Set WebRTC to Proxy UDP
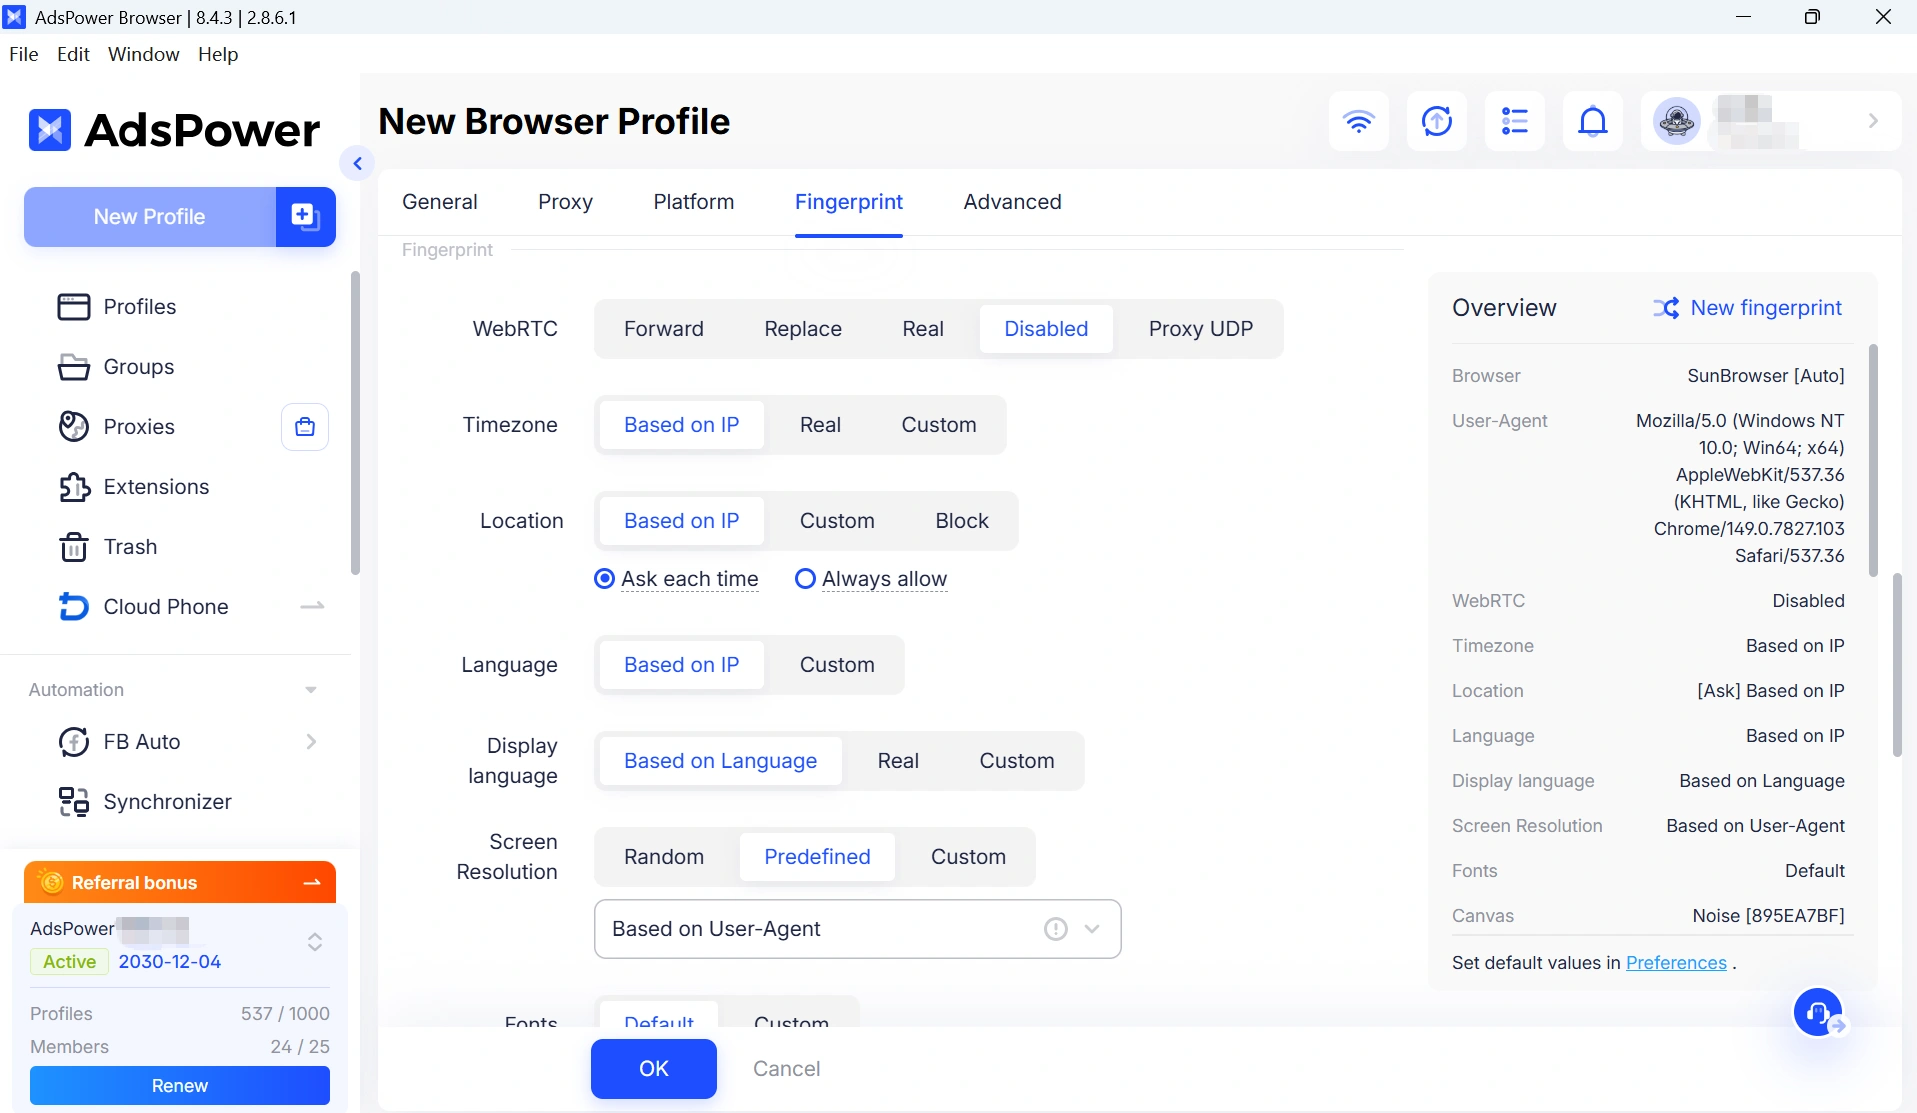 (1200, 329)
